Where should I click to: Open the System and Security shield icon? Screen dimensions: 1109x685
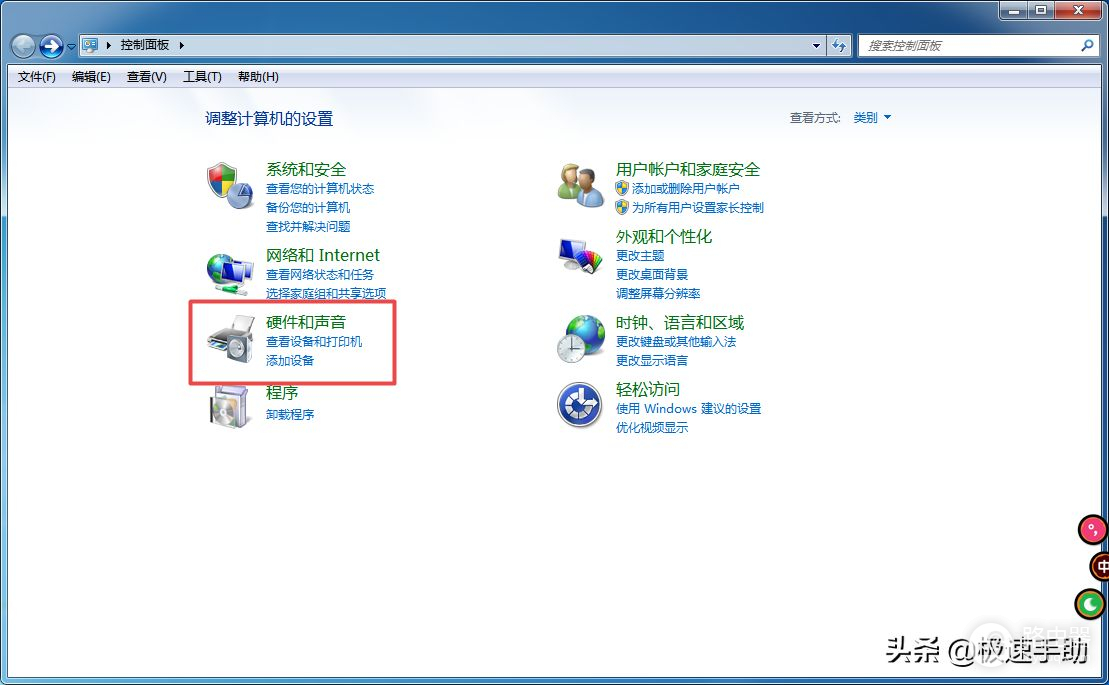pyautogui.click(x=230, y=185)
